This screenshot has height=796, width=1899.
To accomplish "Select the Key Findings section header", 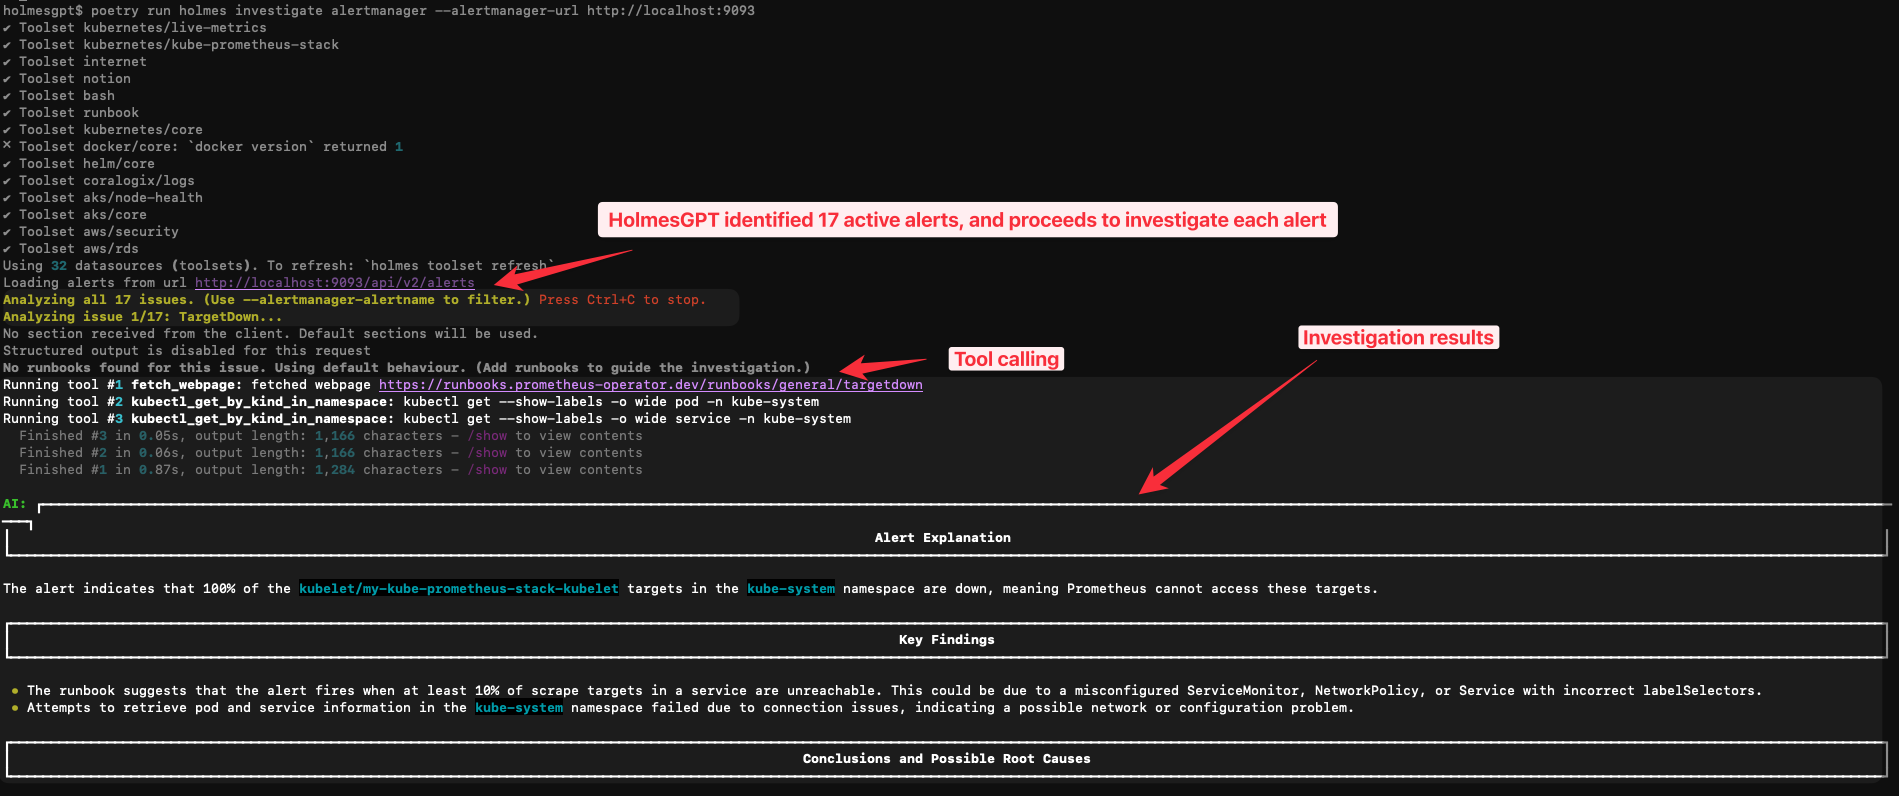I will (x=946, y=640).
